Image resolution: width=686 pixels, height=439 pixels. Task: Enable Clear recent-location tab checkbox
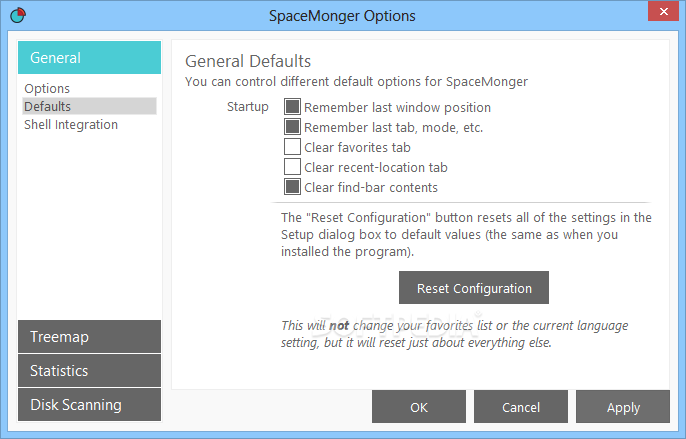(x=292, y=167)
